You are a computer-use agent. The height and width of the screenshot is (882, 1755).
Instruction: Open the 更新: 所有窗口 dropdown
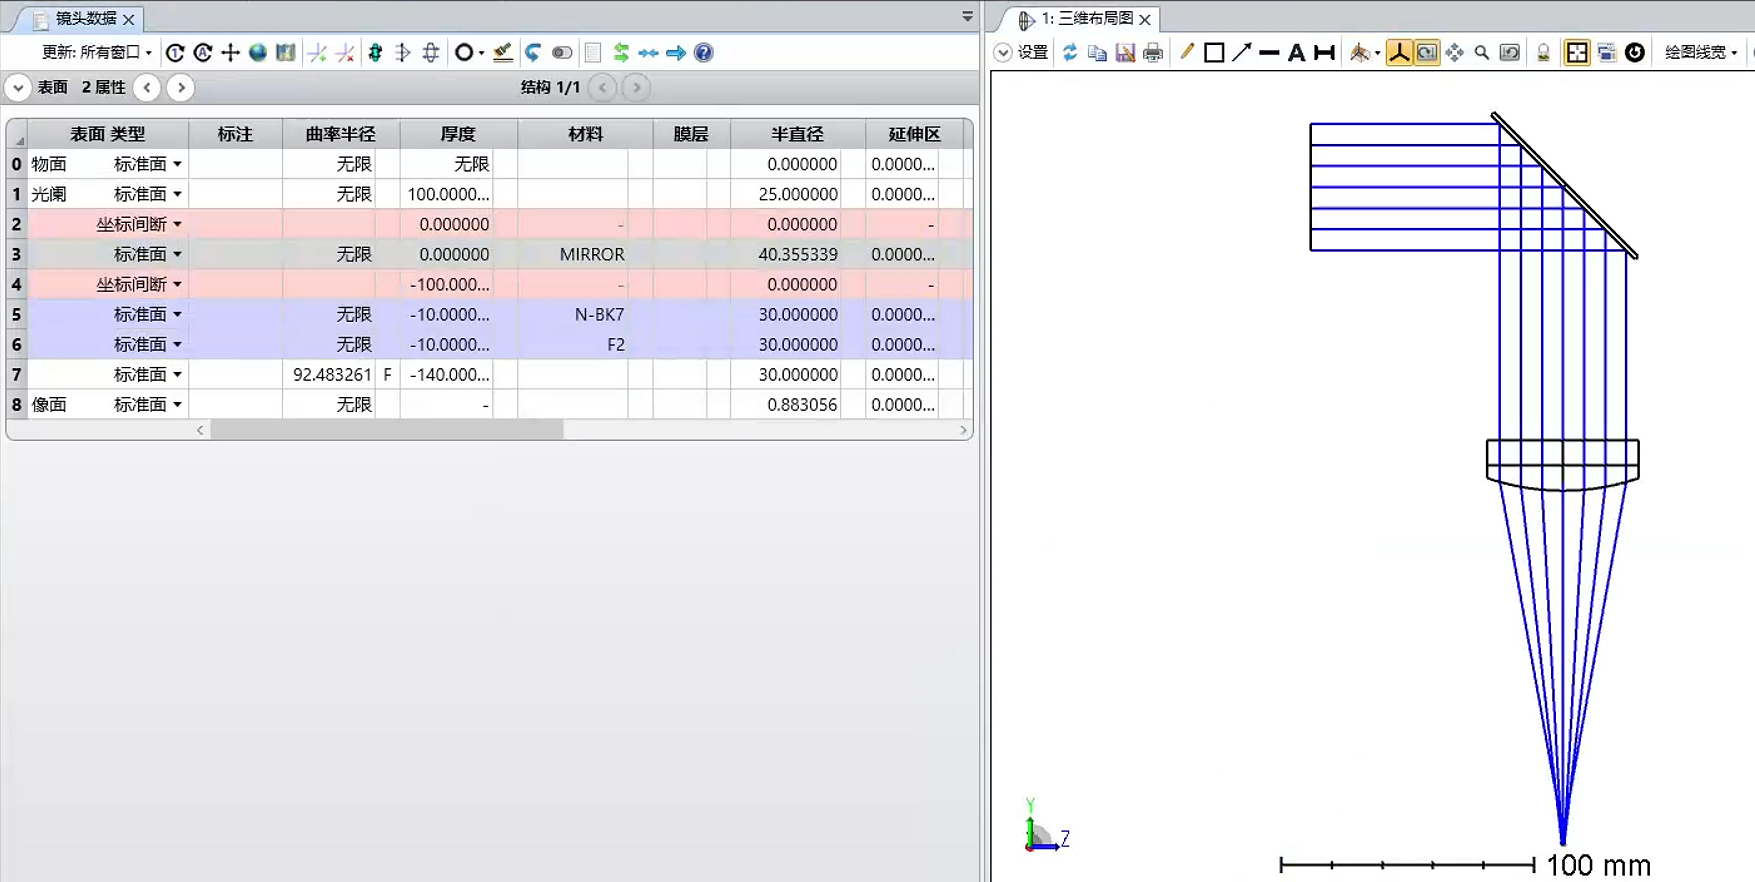tap(97, 53)
